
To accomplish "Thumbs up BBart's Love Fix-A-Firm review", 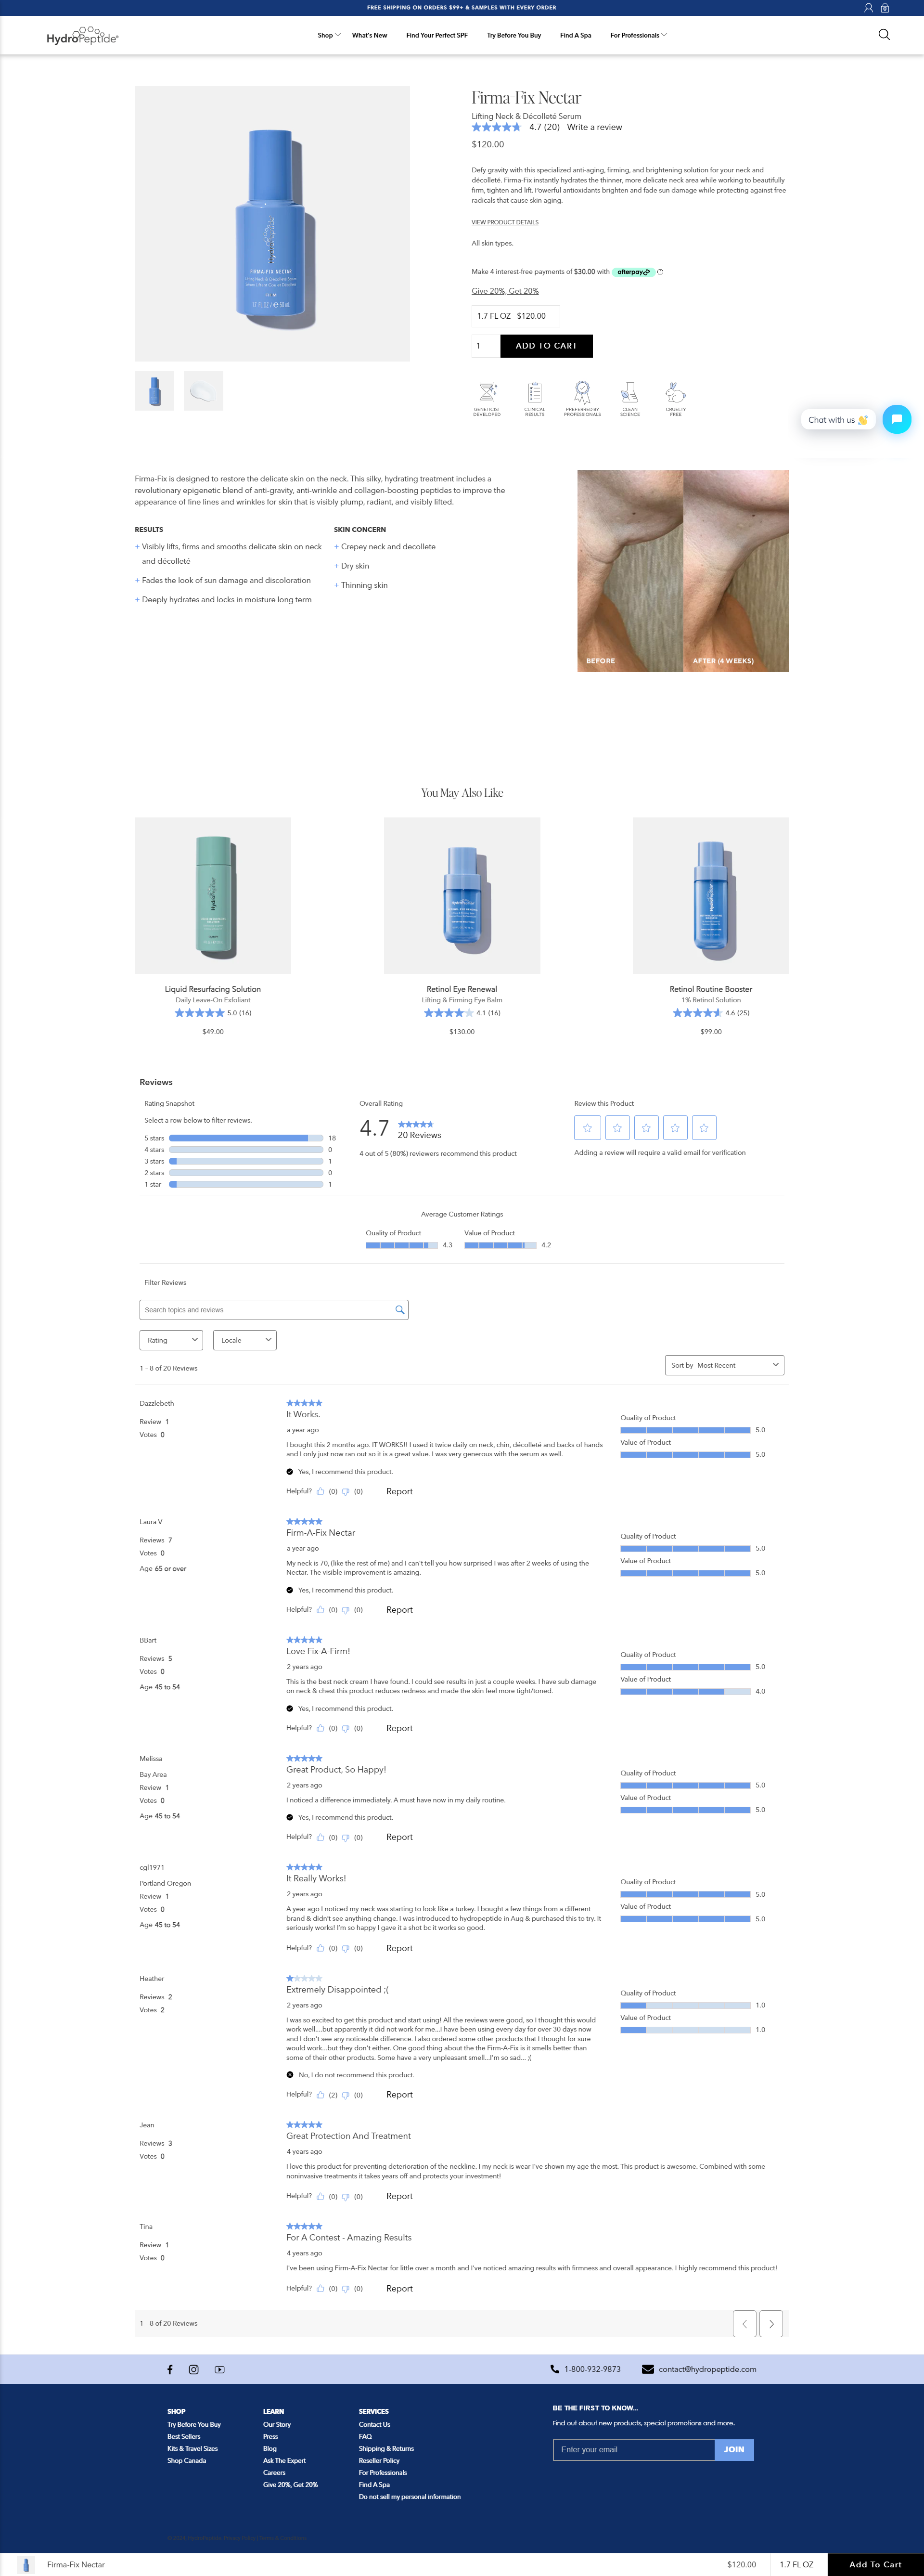I will point(321,1728).
